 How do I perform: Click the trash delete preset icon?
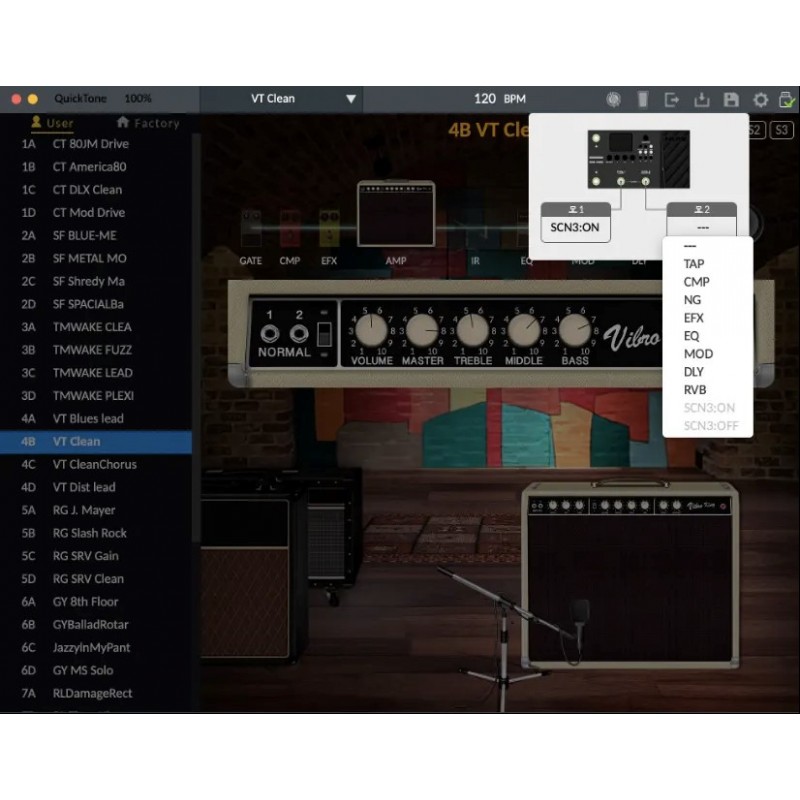click(643, 99)
